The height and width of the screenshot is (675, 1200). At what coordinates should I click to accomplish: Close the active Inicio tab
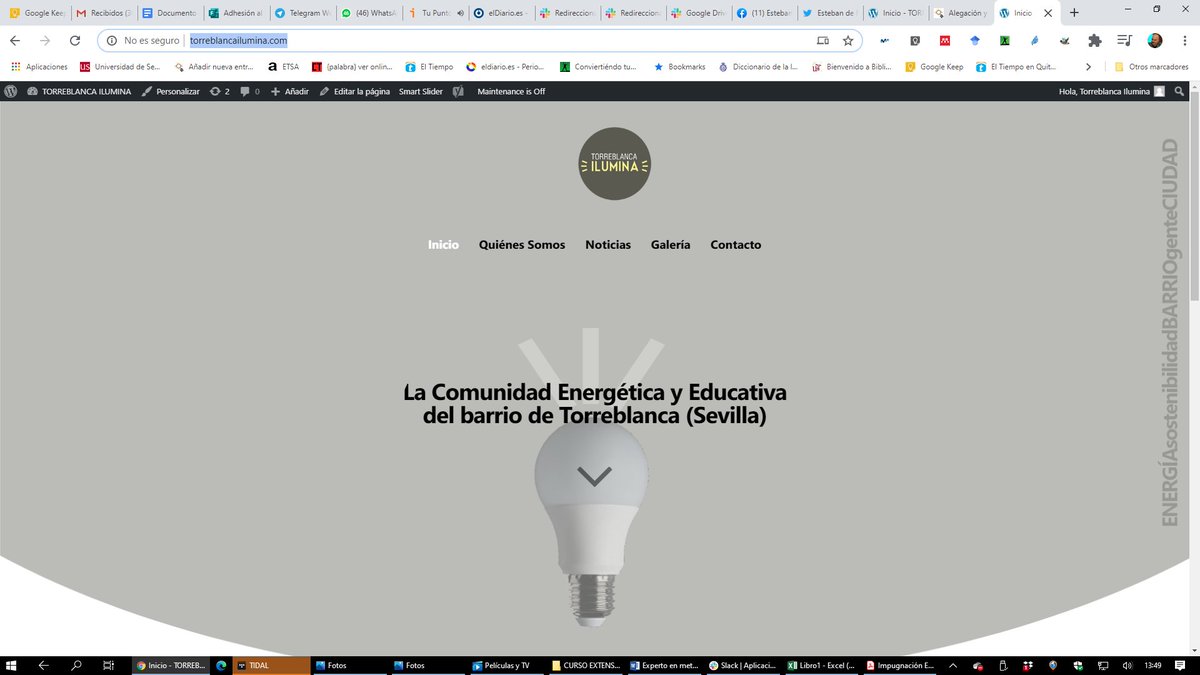tap(1049, 13)
